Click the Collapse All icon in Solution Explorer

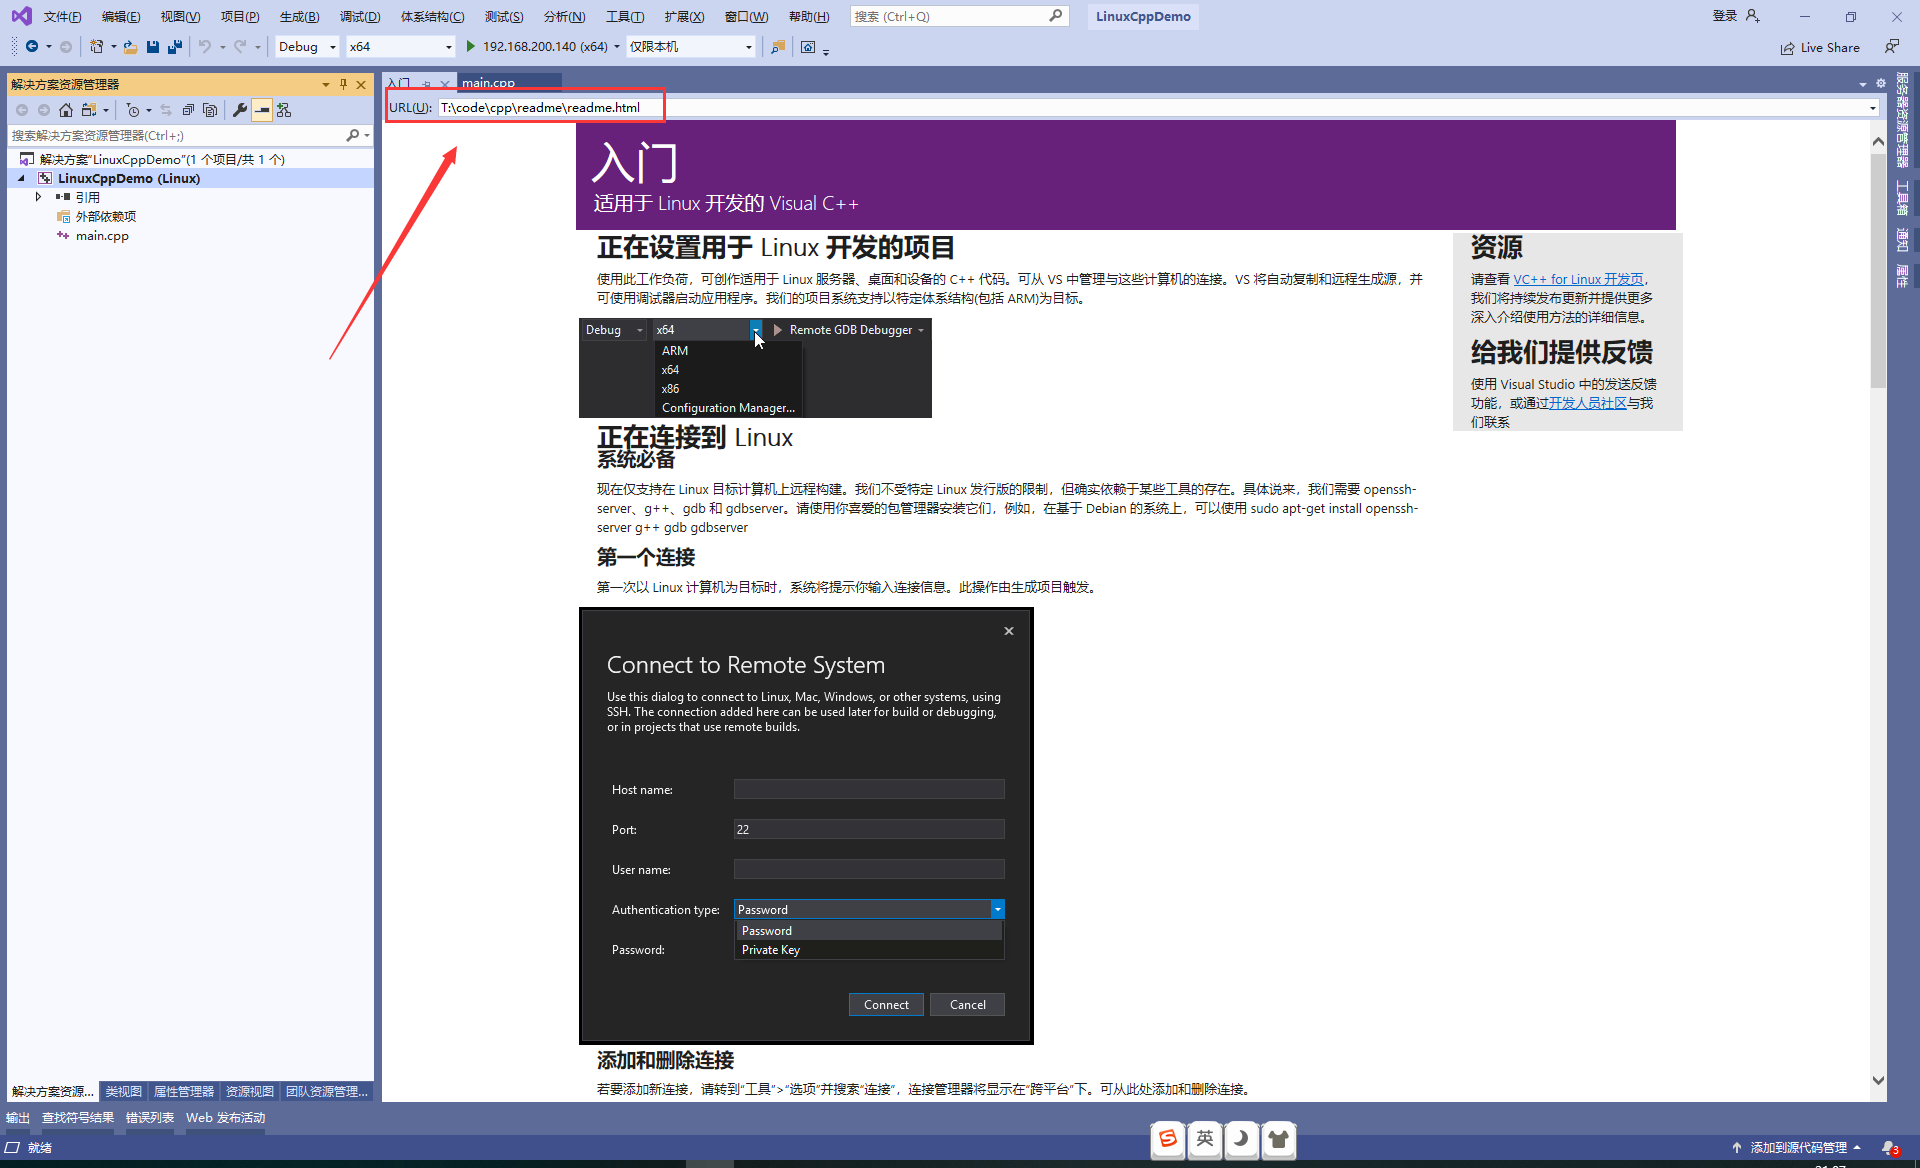[x=188, y=110]
